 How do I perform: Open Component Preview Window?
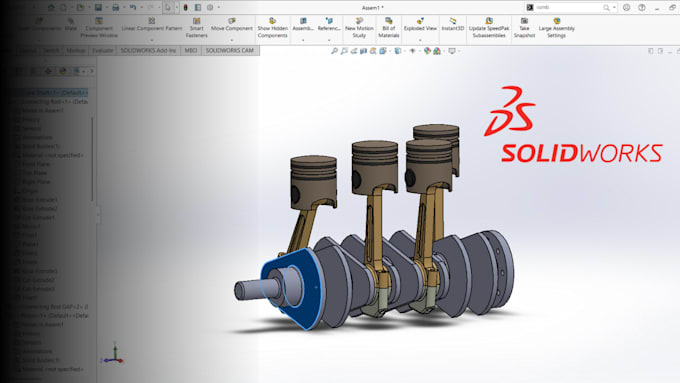(99, 28)
